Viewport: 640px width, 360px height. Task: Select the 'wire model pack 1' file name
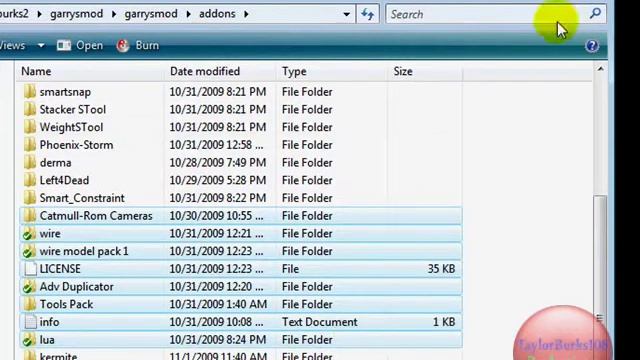[x=84, y=251]
